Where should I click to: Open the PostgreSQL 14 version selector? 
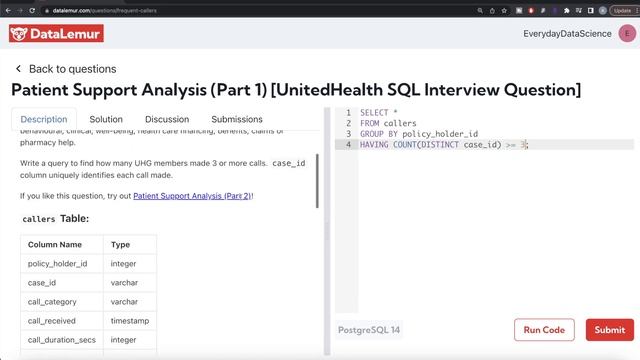pyautogui.click(x=369, y=330)
